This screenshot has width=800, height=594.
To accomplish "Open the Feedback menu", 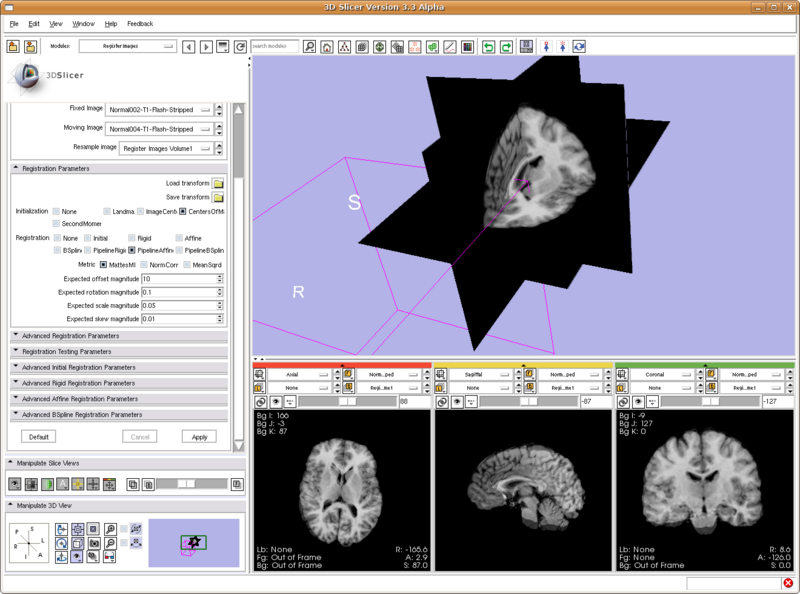I will click(x=140, y=23).
